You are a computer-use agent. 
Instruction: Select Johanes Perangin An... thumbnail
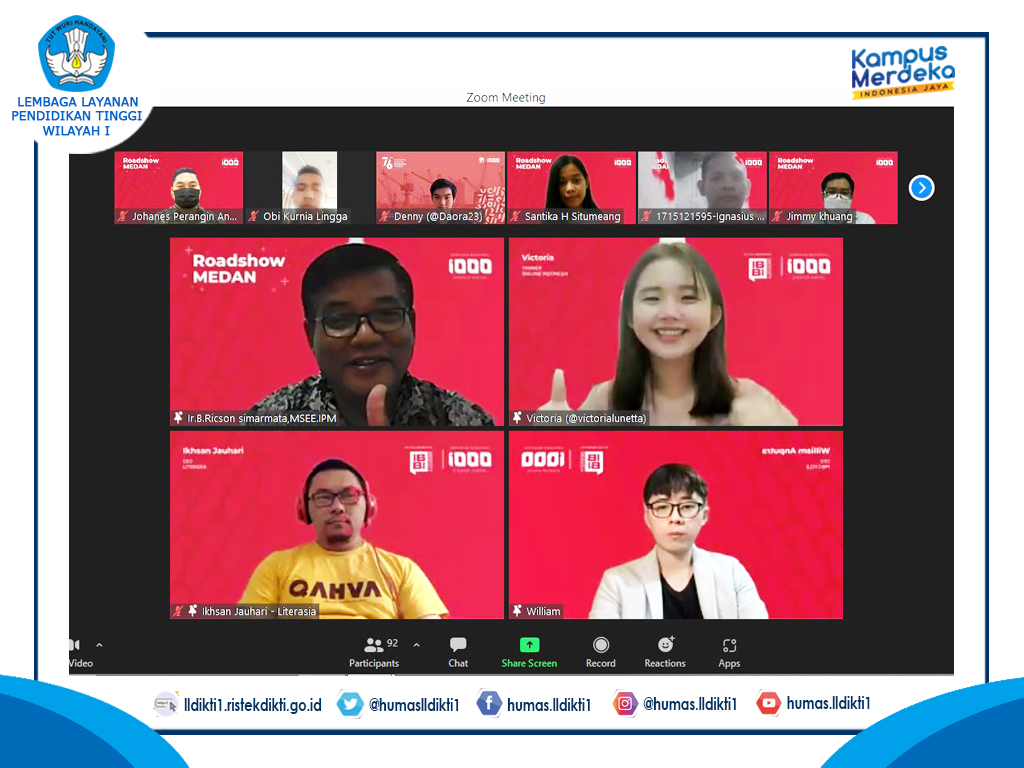click(x=179, y=188)
